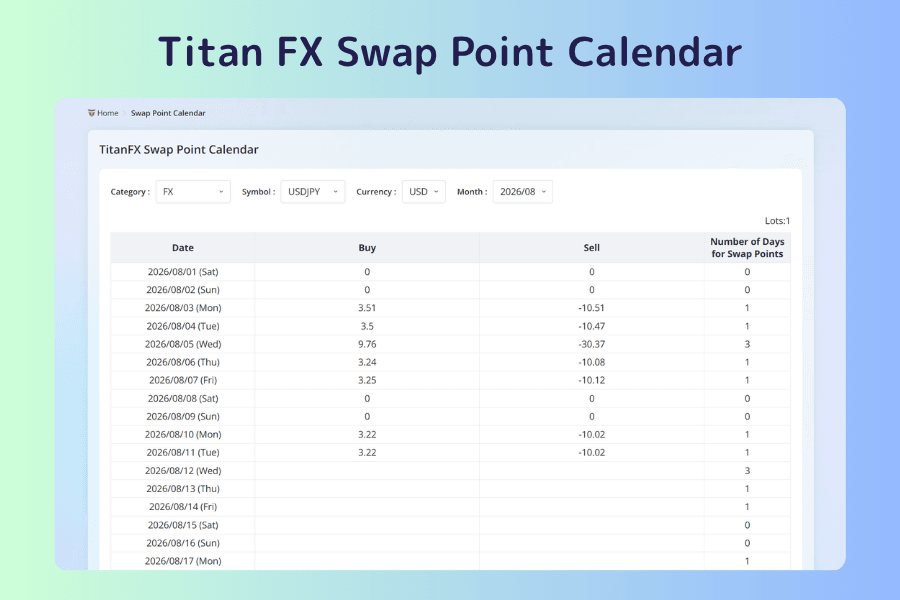Viewport: 900px width, 600px height.
Task: Open the Currency USD dropdown
Action: 424,192
